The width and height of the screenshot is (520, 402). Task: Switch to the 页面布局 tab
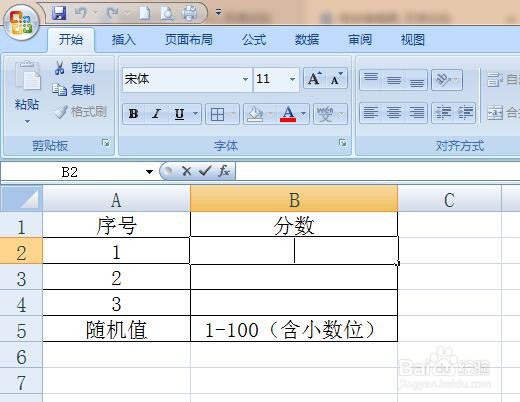tap(189, 40)
